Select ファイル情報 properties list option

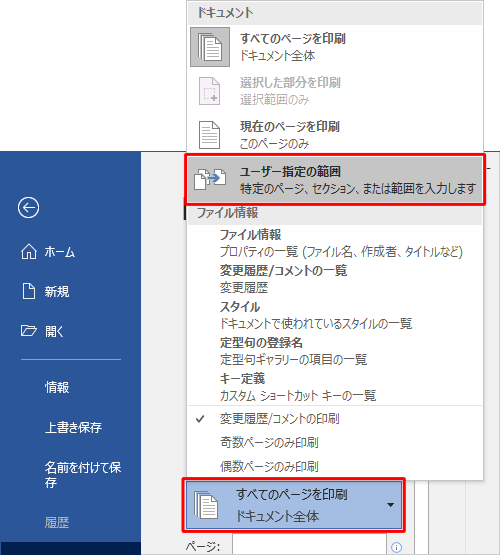tap(334, 243)
